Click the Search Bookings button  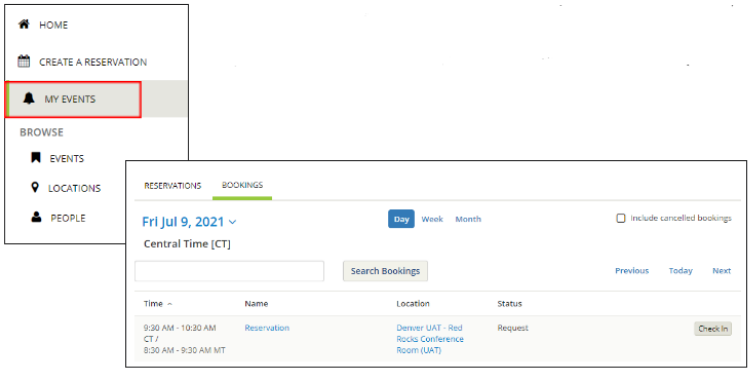tap(385, 271)
